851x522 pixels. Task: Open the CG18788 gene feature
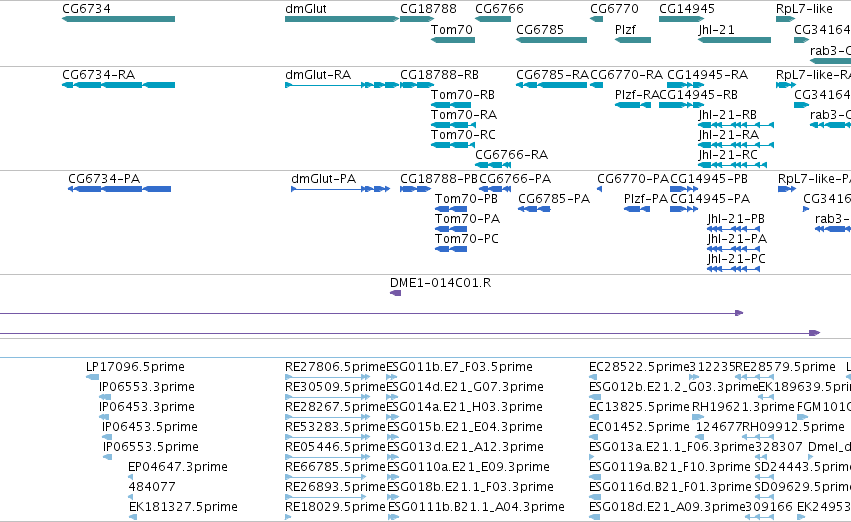coord(417,19)
